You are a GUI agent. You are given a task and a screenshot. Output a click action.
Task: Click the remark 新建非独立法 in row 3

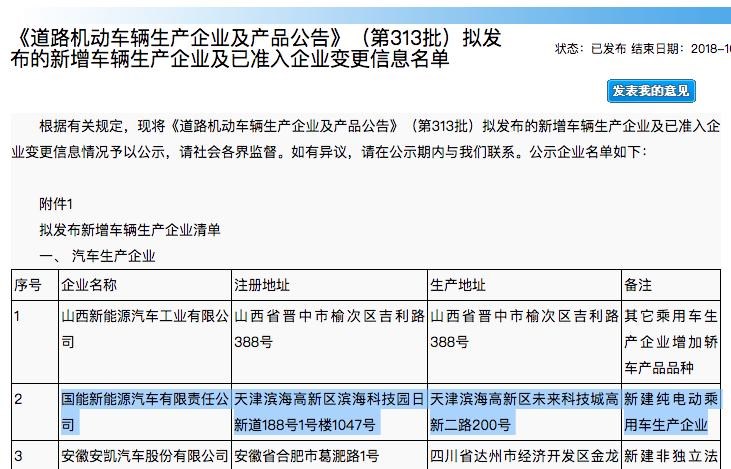[671, 455]
